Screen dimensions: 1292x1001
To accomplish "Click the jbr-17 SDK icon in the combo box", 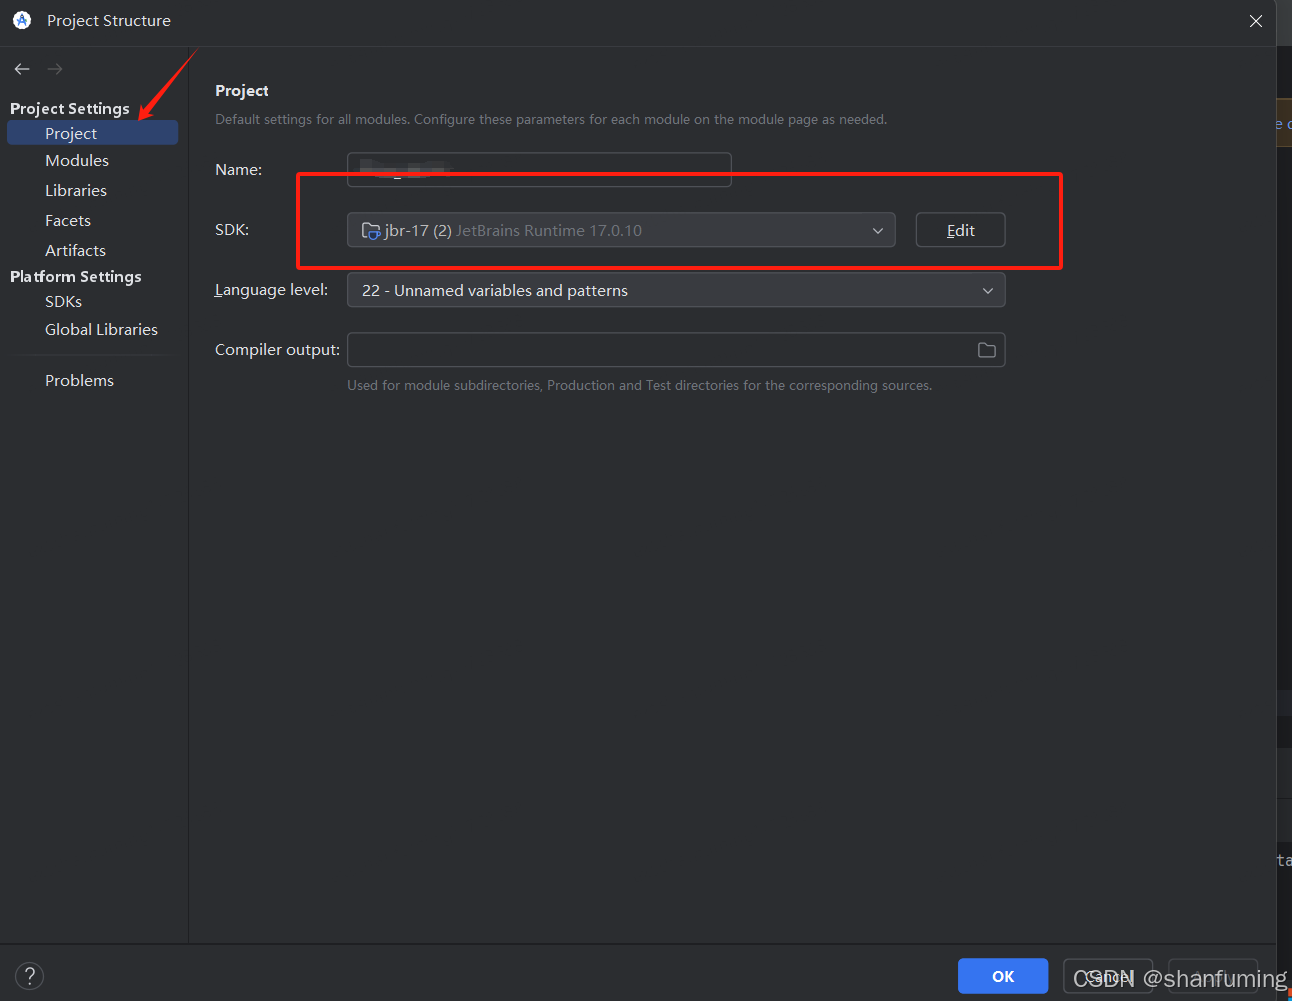I will coord(369,229).
